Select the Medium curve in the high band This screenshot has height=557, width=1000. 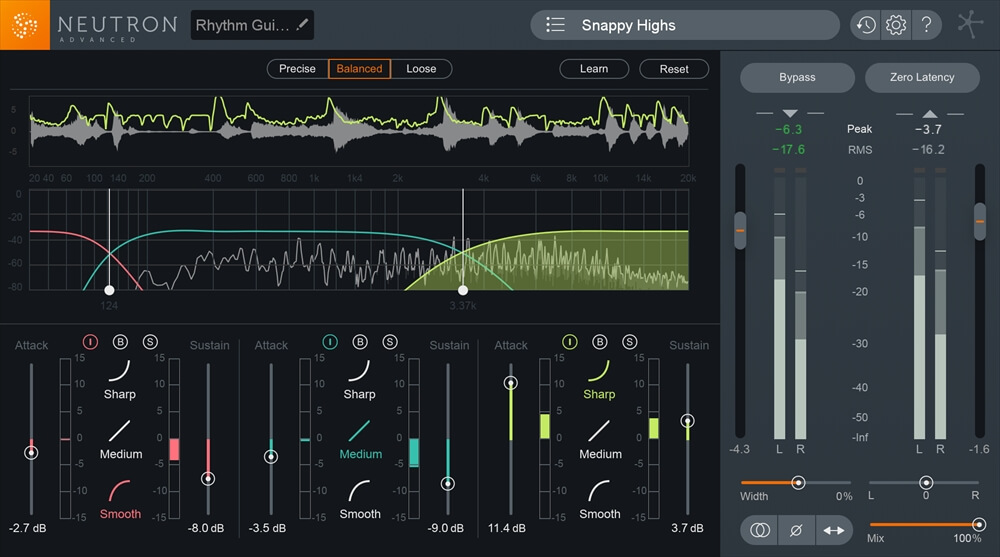coord(599,431)
